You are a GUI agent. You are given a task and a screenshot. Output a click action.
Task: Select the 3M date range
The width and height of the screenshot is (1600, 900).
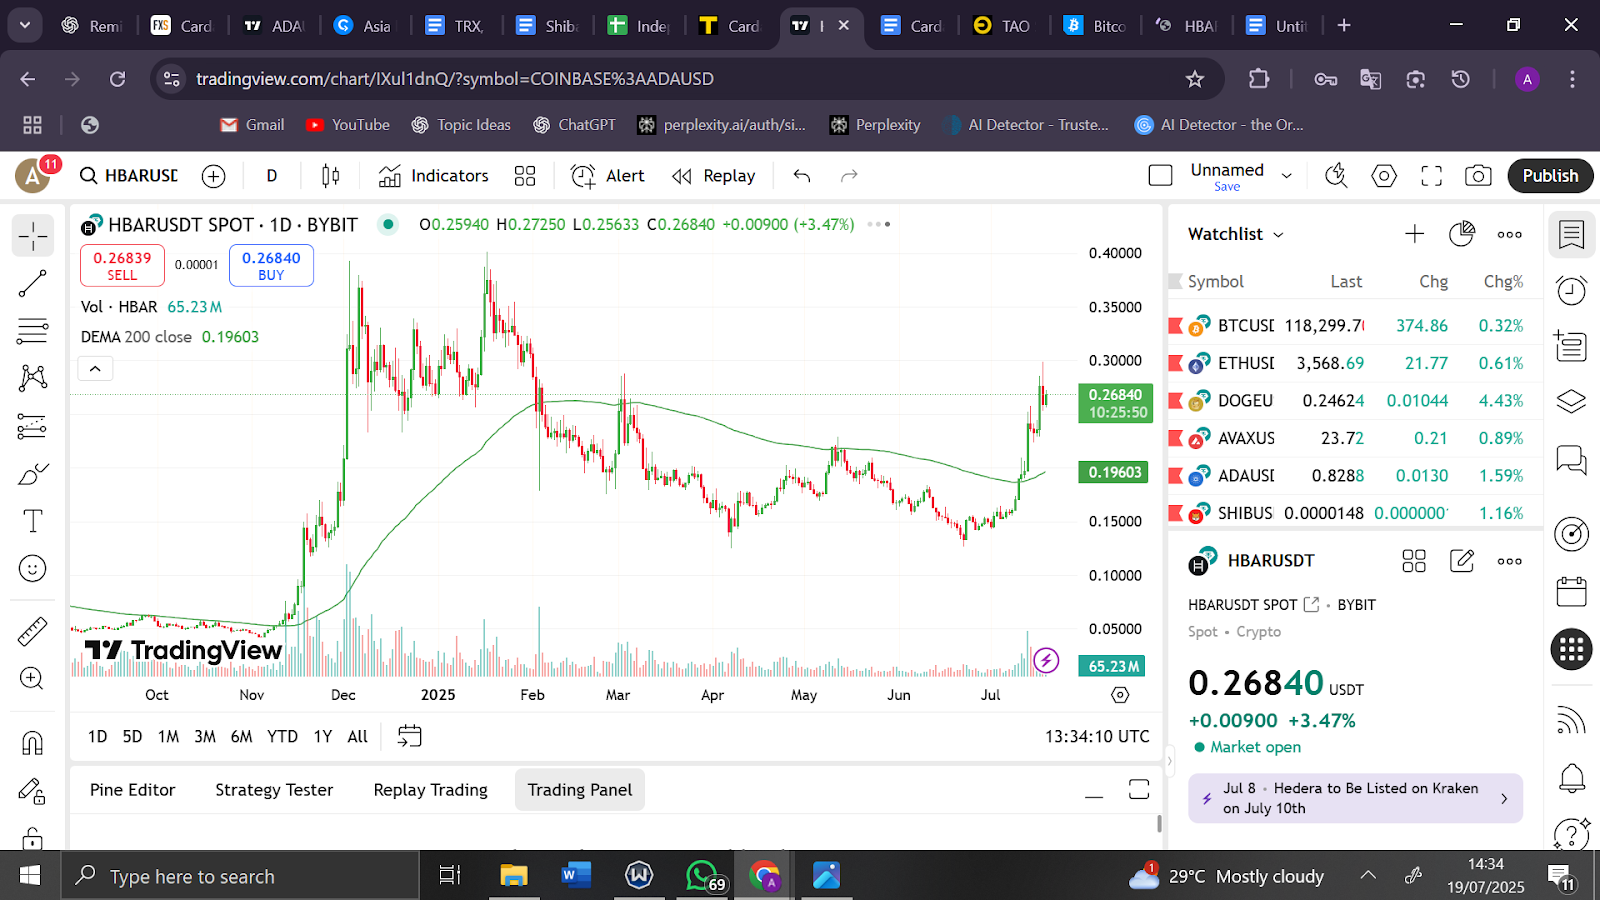(205, 737)
